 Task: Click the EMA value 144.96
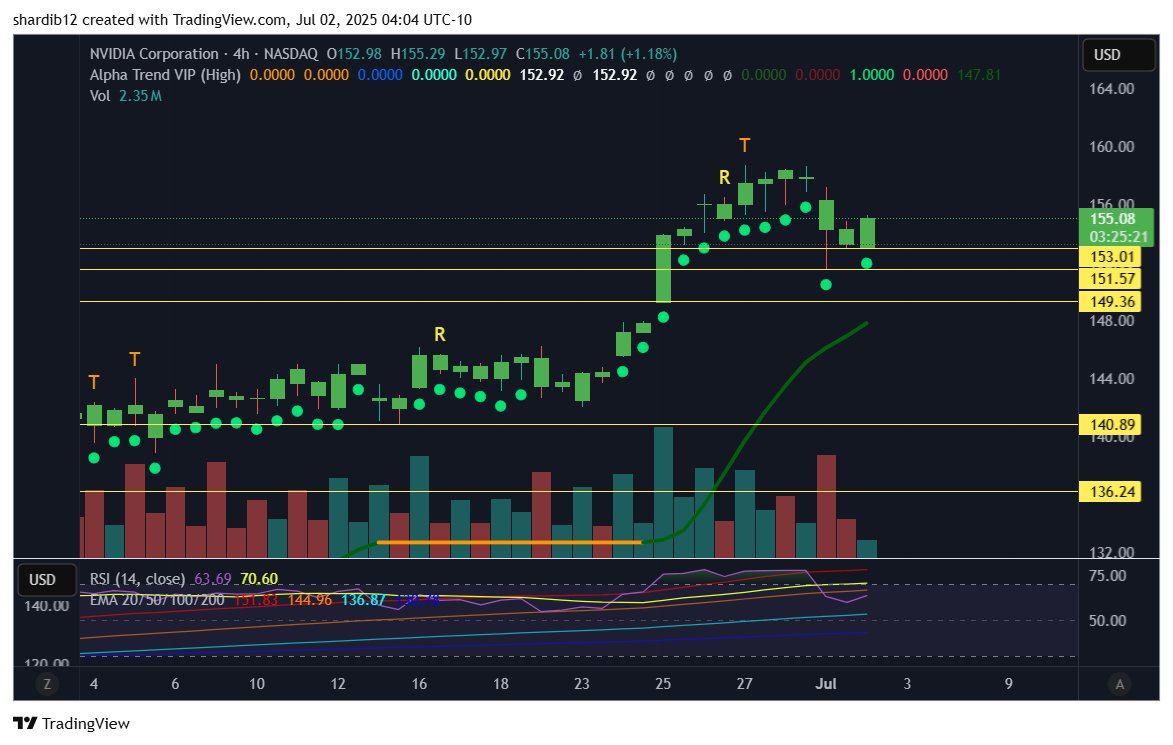[x=310, y=600]
